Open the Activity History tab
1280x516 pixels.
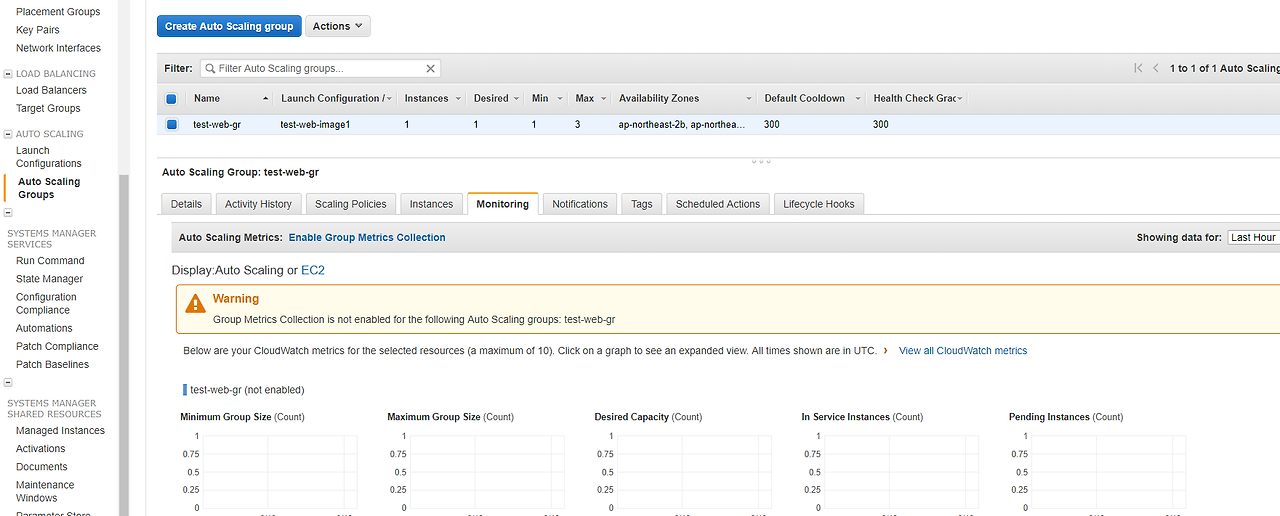point(258,204)
